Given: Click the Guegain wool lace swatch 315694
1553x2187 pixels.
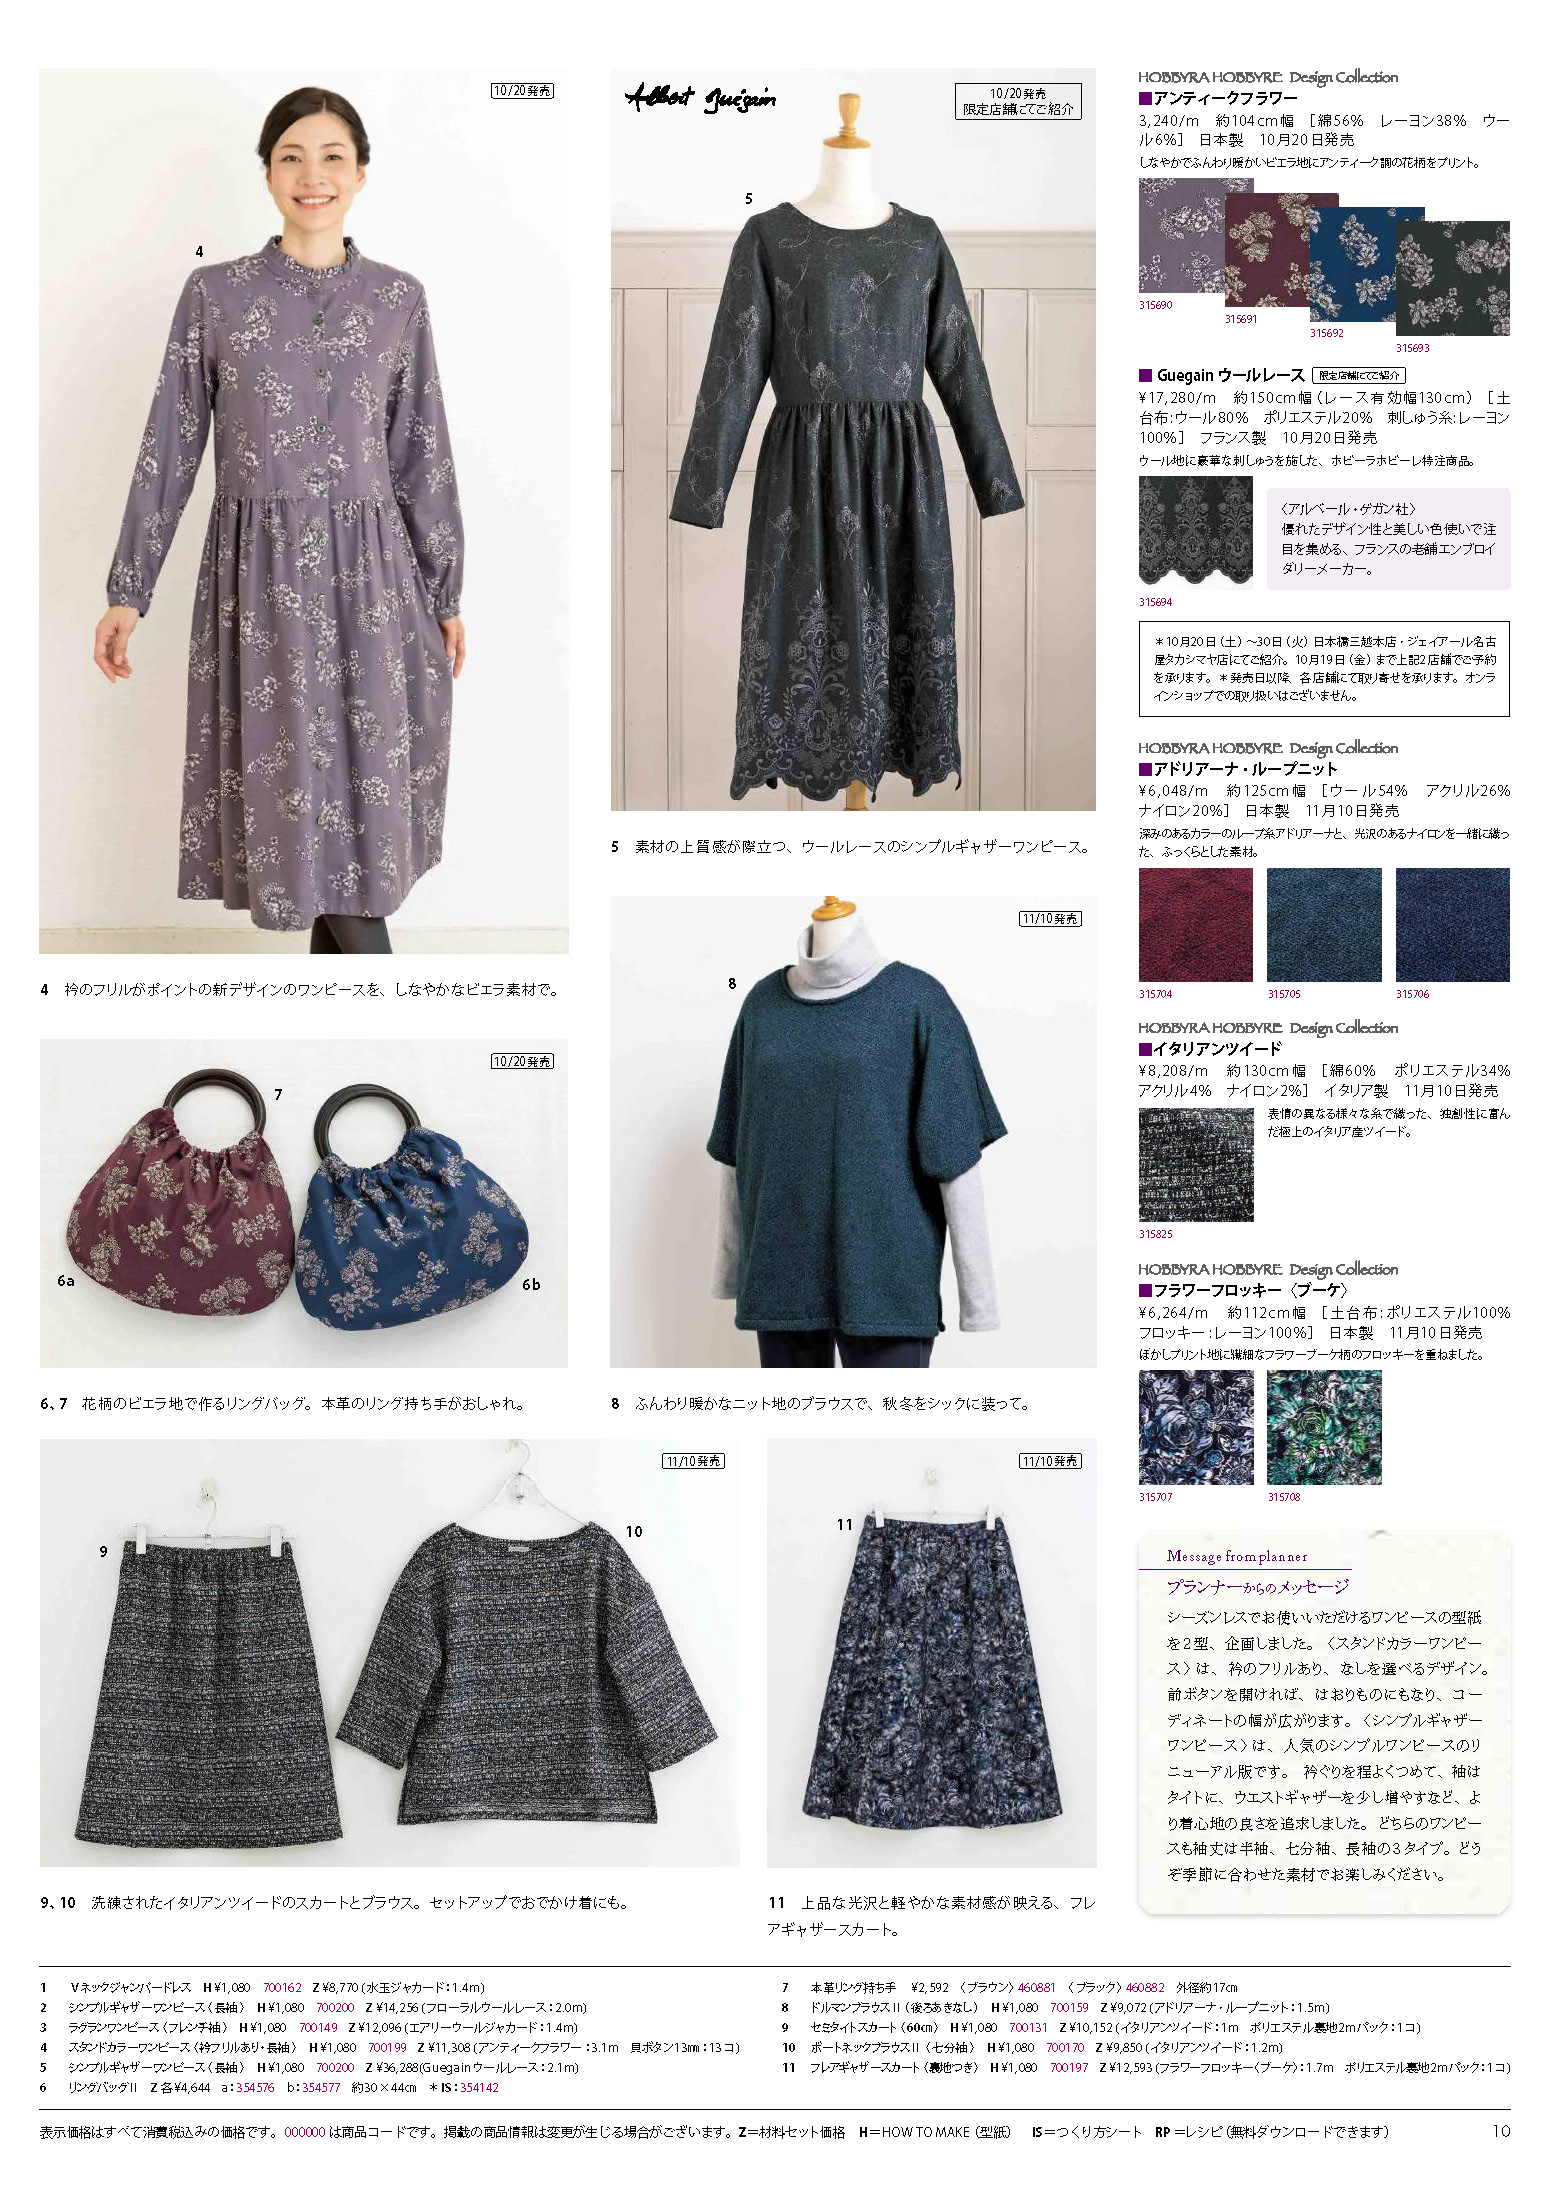Looking at the screenshot, I should pos(1196,532).
